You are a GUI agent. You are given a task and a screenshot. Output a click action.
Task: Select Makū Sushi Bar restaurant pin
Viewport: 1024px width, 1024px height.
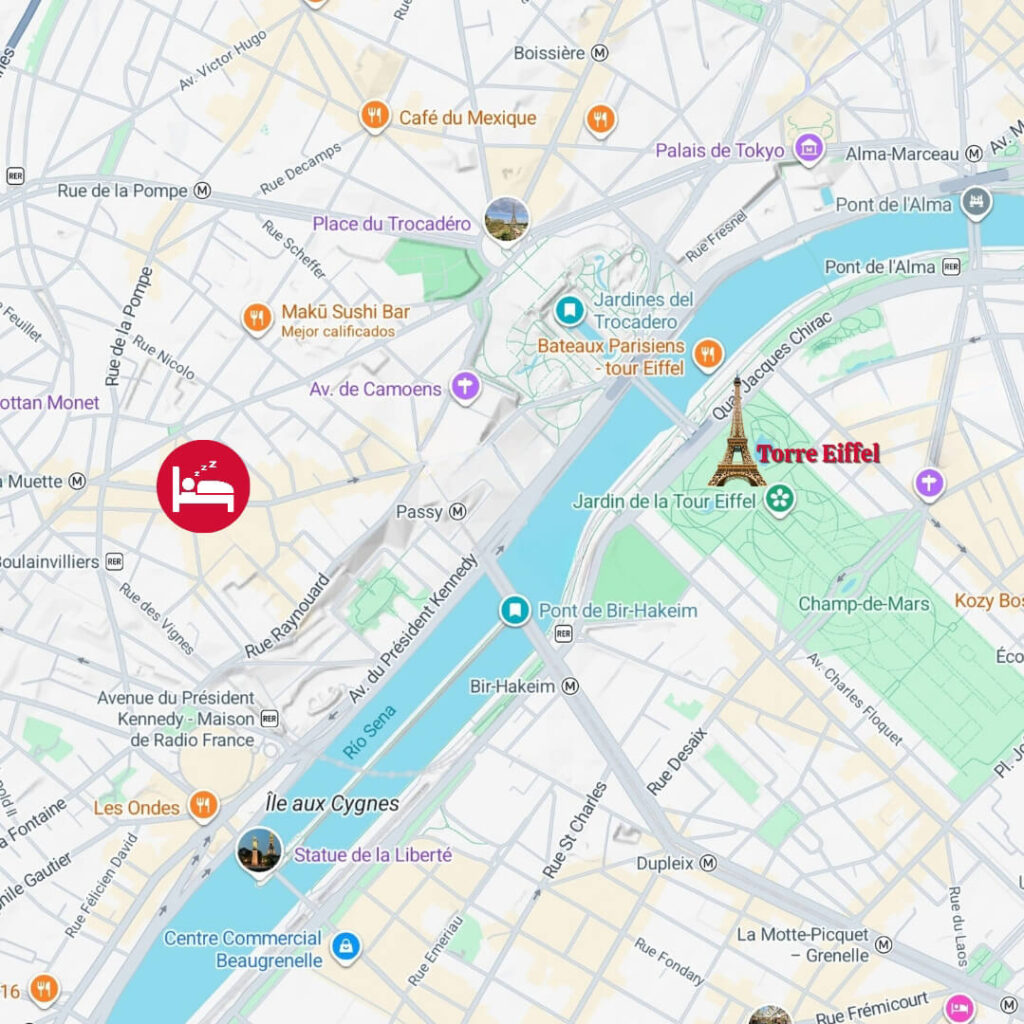(x=257, y=319)
